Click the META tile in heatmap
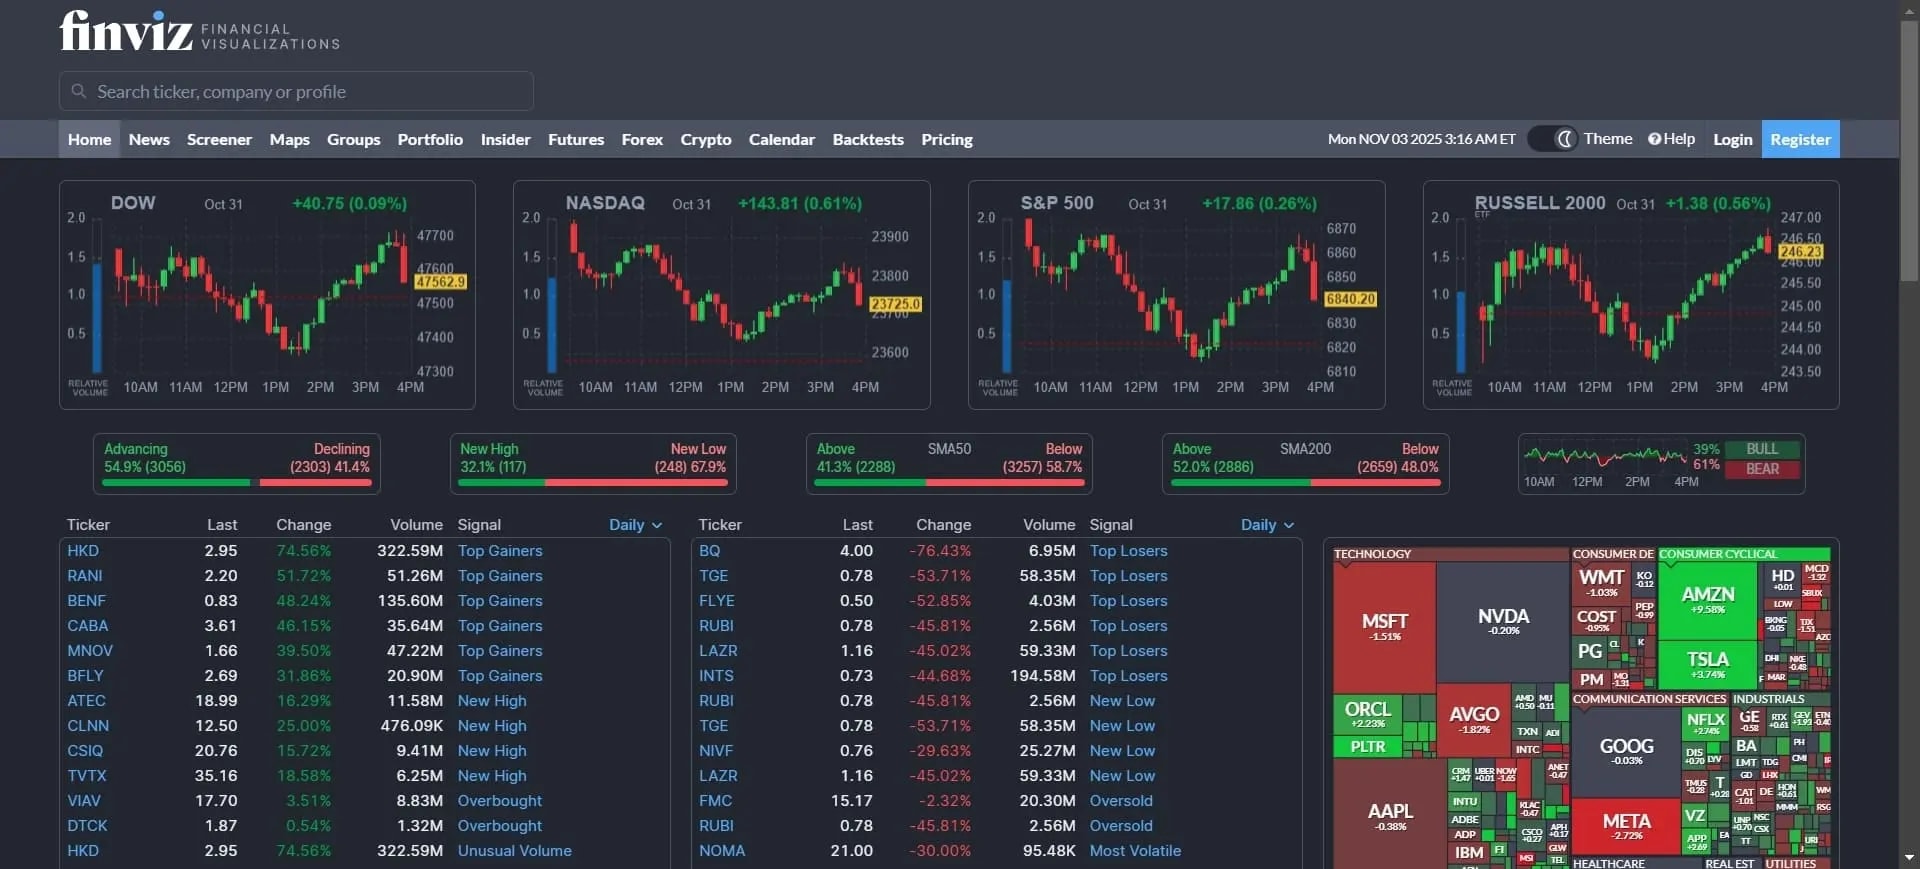 pos(1626,826)
